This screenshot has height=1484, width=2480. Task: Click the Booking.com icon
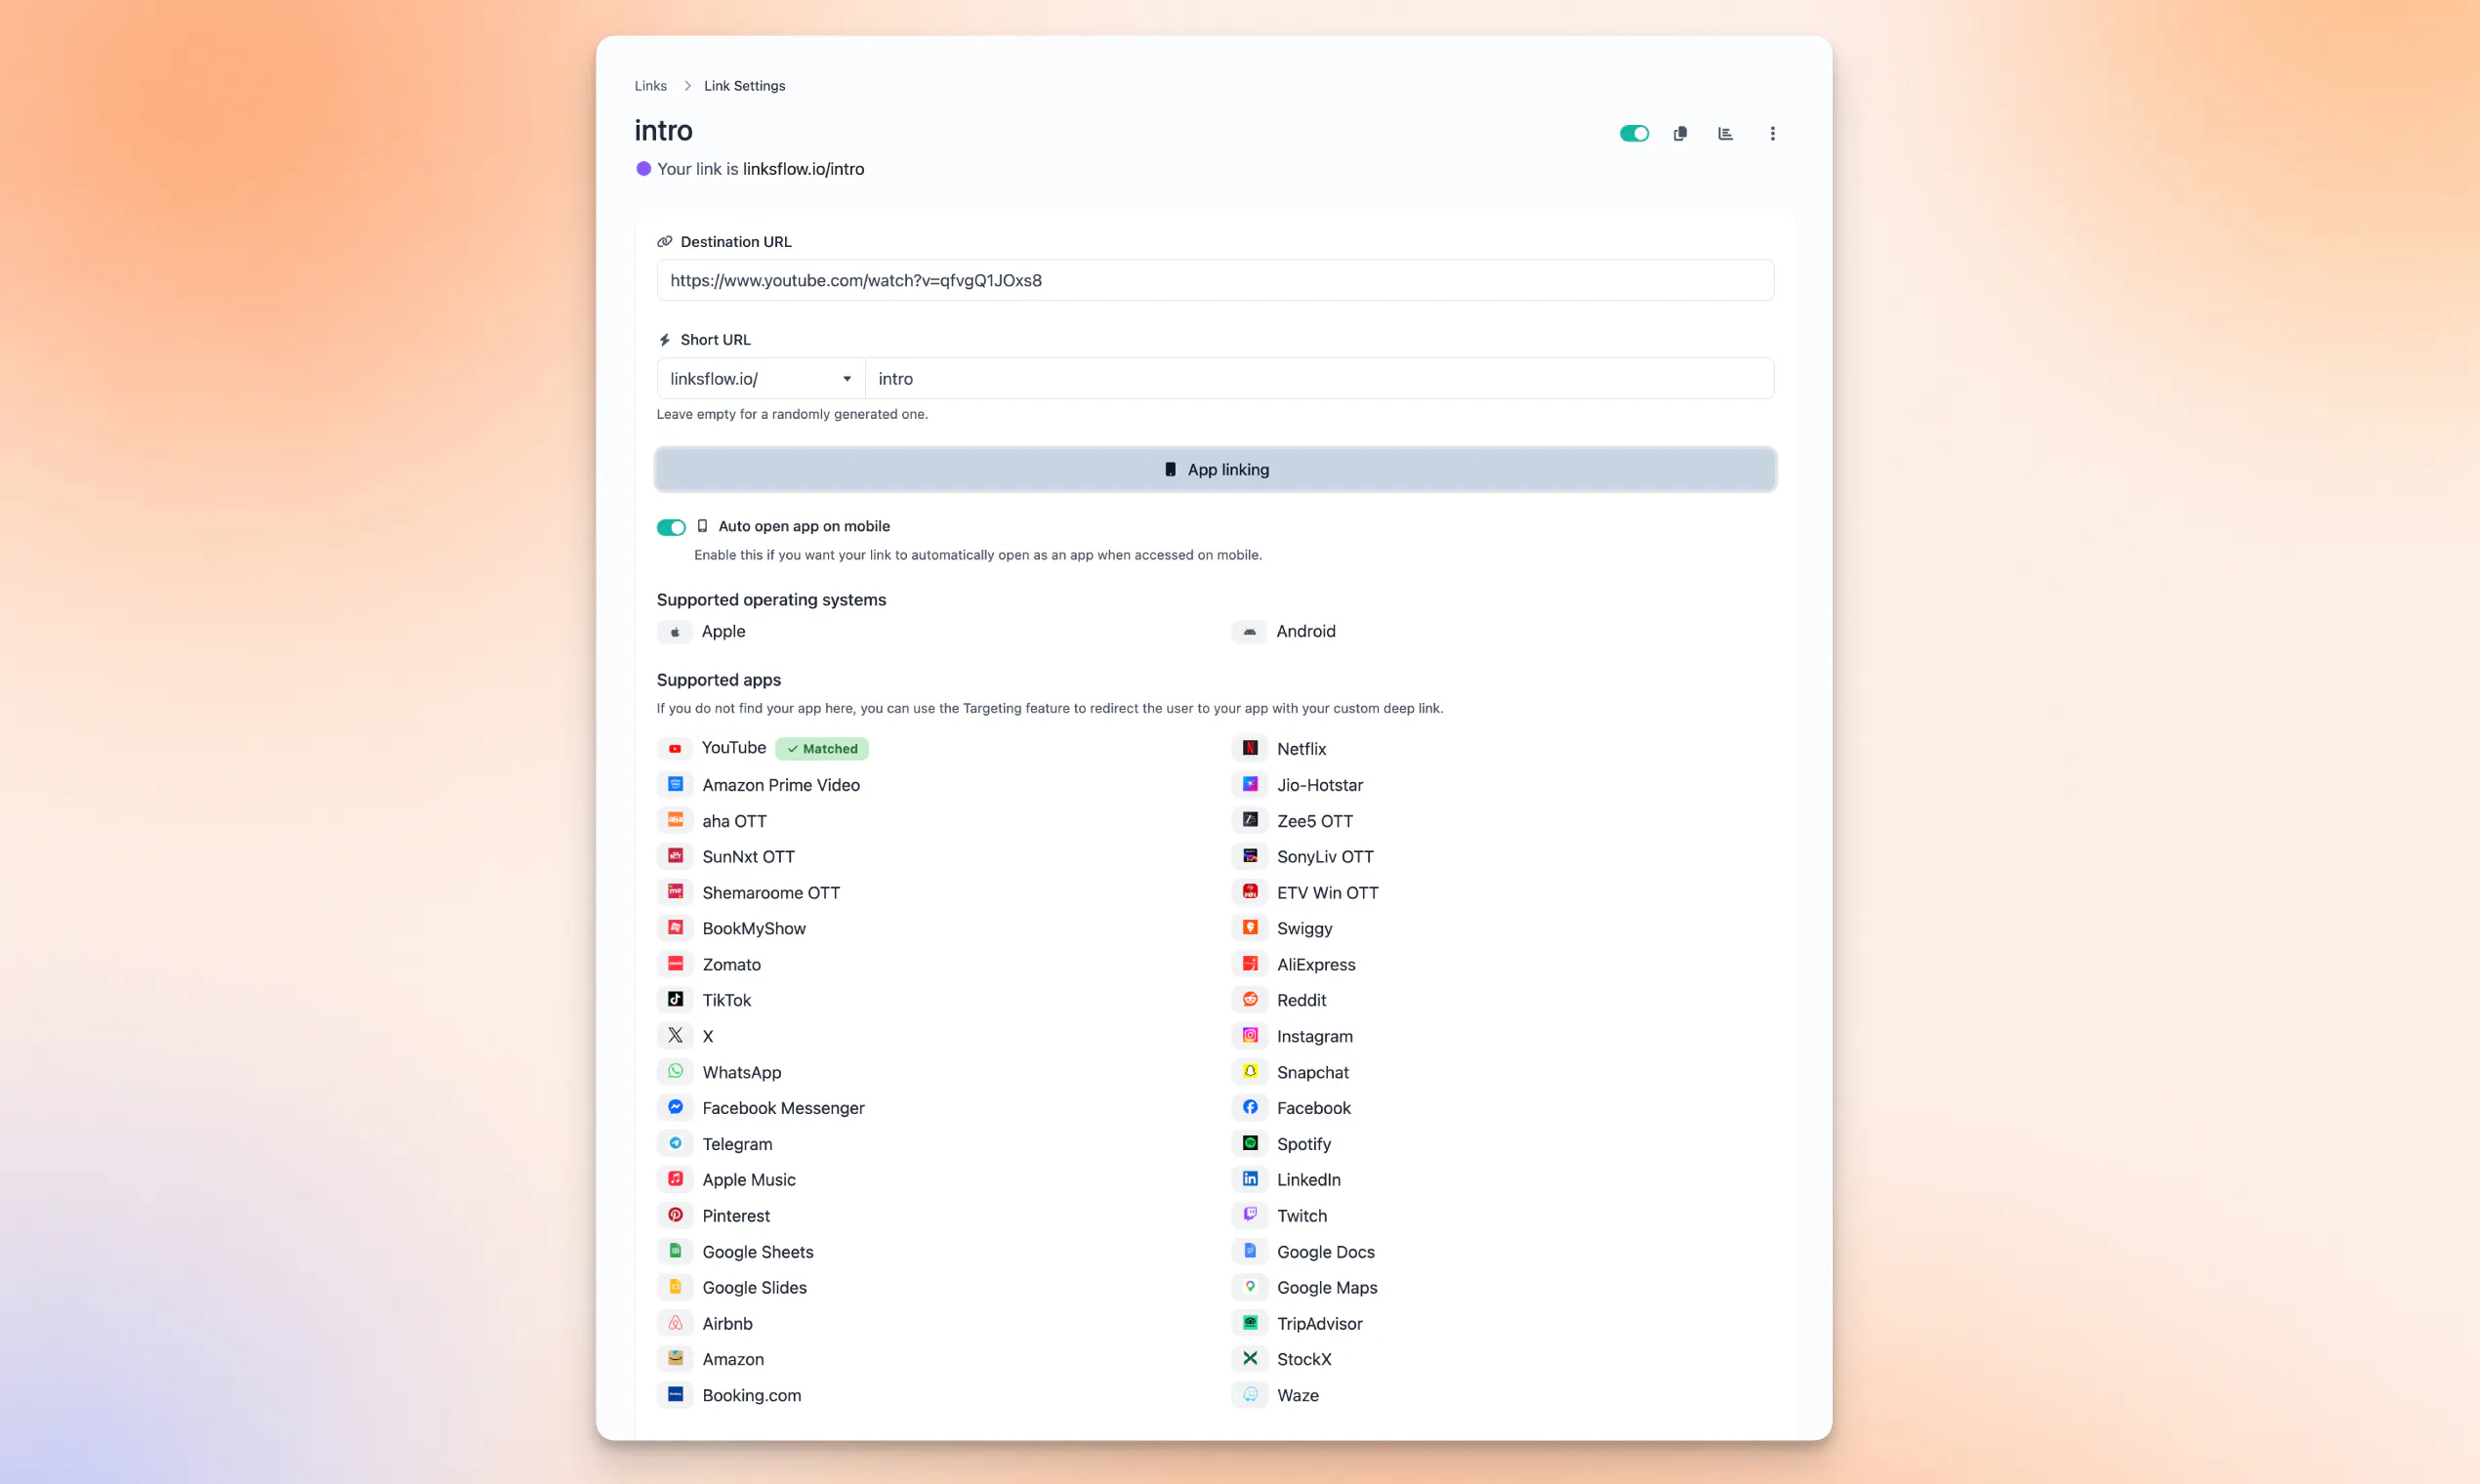click(x=675, y=1396)
